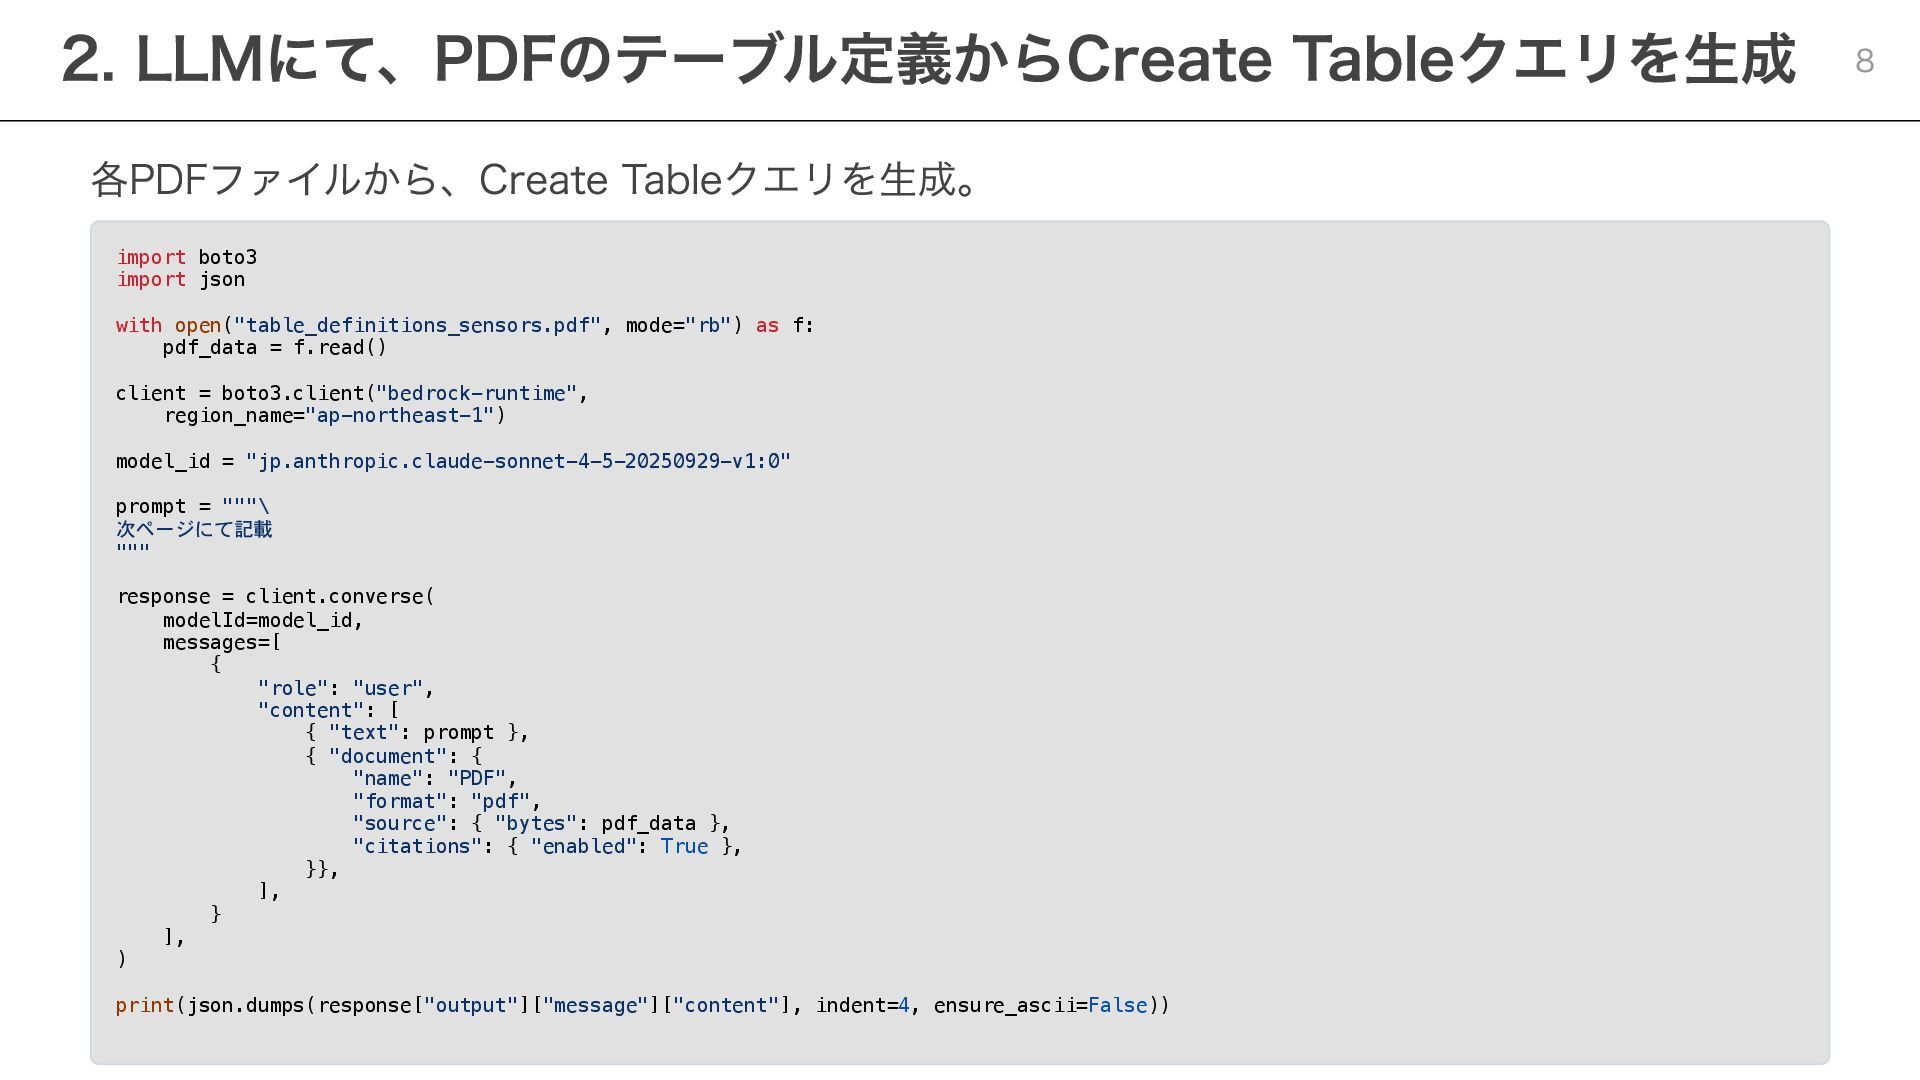The height and width of the screenshot is (1080, 1920).
Task: Click the "bedrock-runtime" string
Action: [477, 393]
